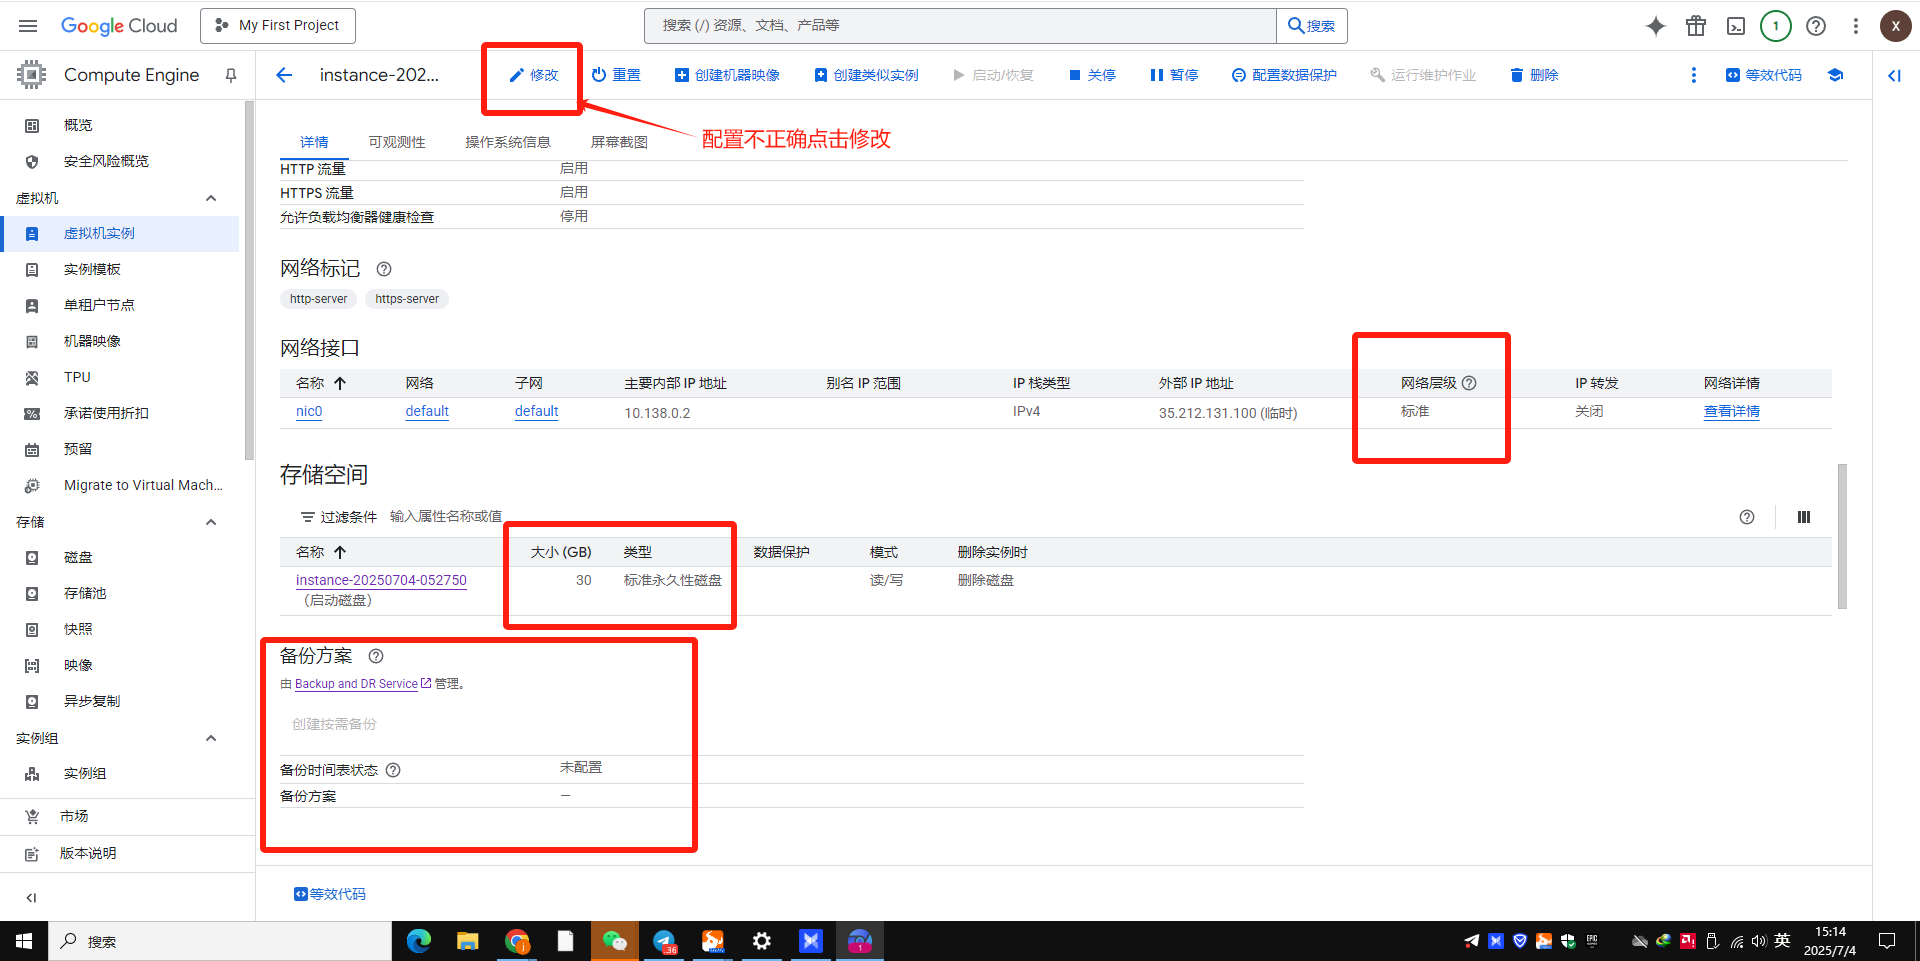Open the learn graduation cap icon
The image size is (1920, 961).
pyautogui.click(x=1835, y=75)
